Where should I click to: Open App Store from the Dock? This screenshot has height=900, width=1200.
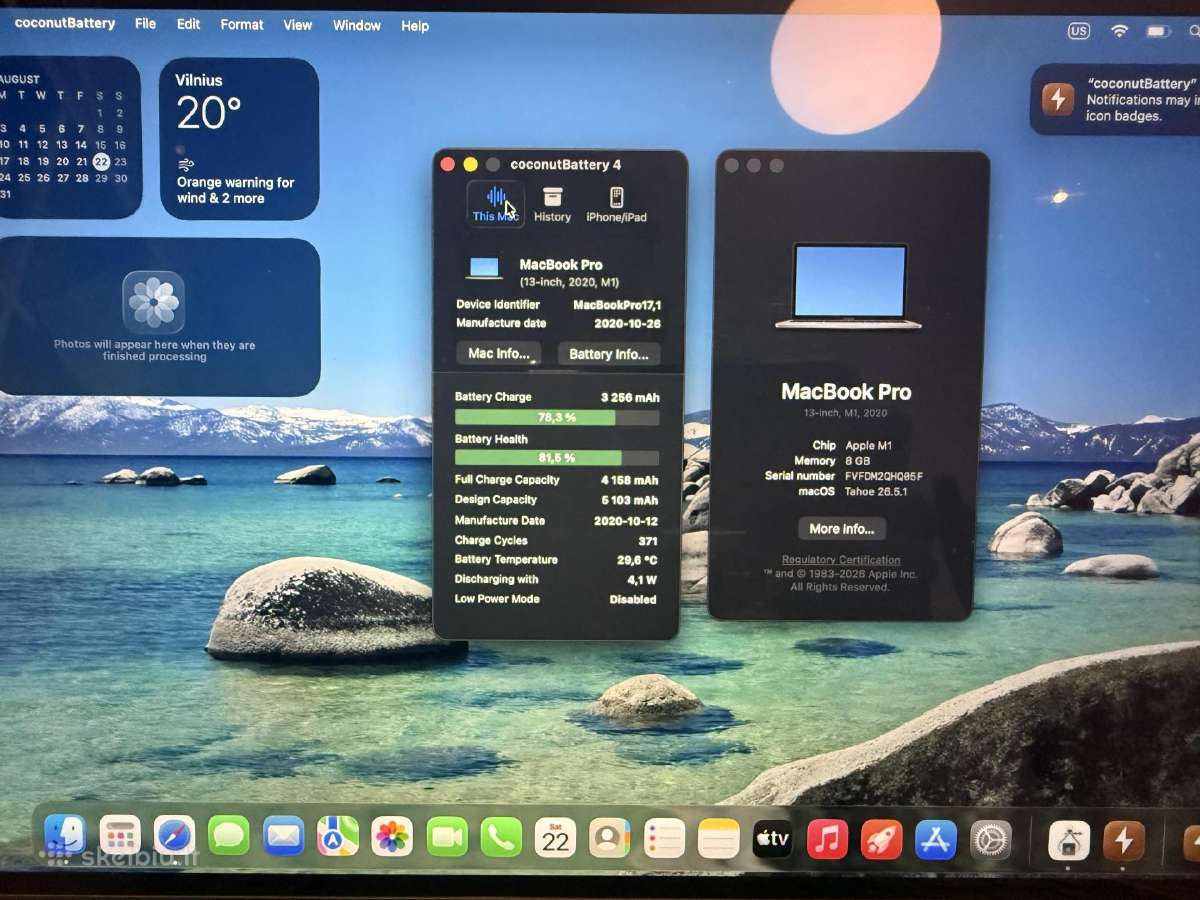point(936,840)
